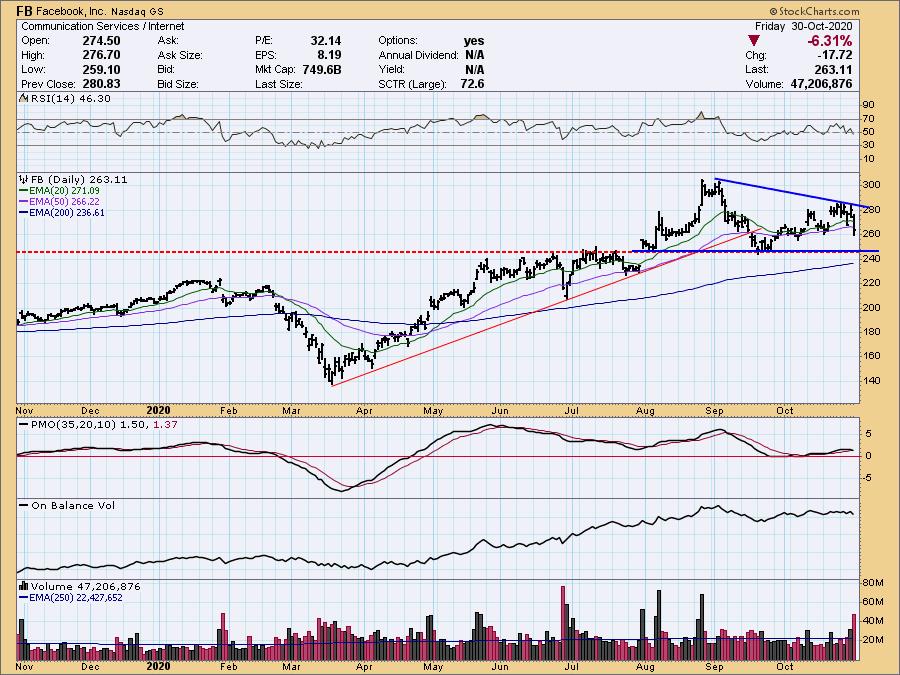The image size is (900, 675).
Task: Click the Low price 259.10
Action: (x=102, y=69)
